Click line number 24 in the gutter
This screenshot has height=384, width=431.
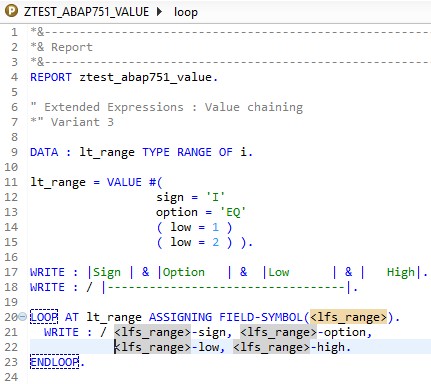point(11,377)
